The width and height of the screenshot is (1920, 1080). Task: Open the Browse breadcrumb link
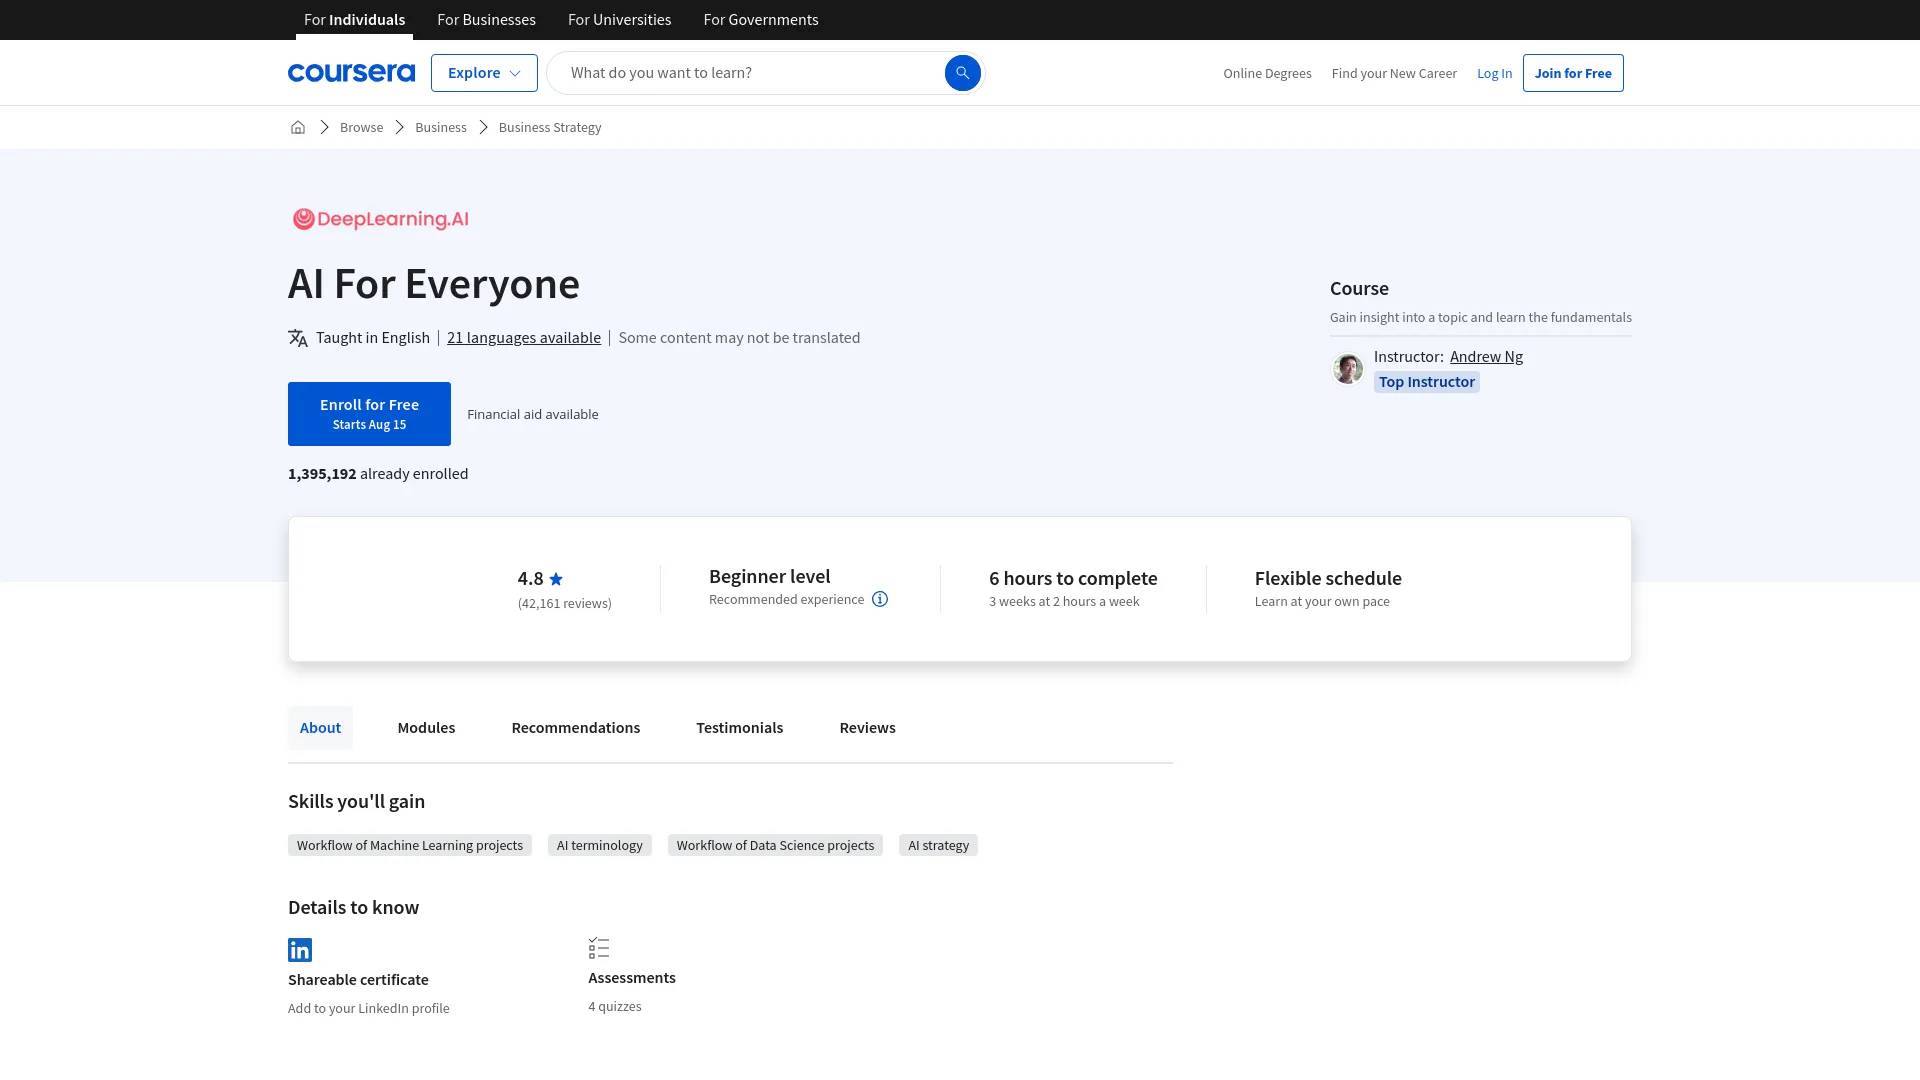point(361,127)
